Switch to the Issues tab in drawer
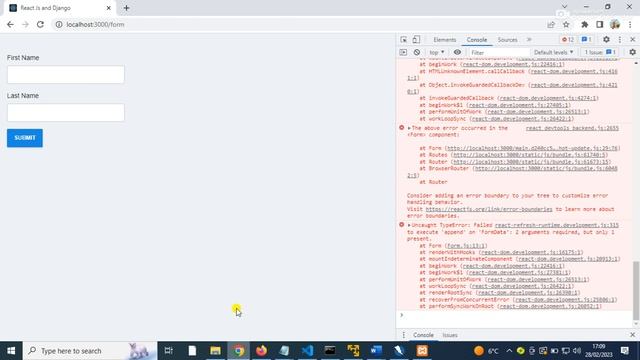Image resolution: width=640 pixels, height=360 pixels. pyautogui.click(x=450, y=335)
